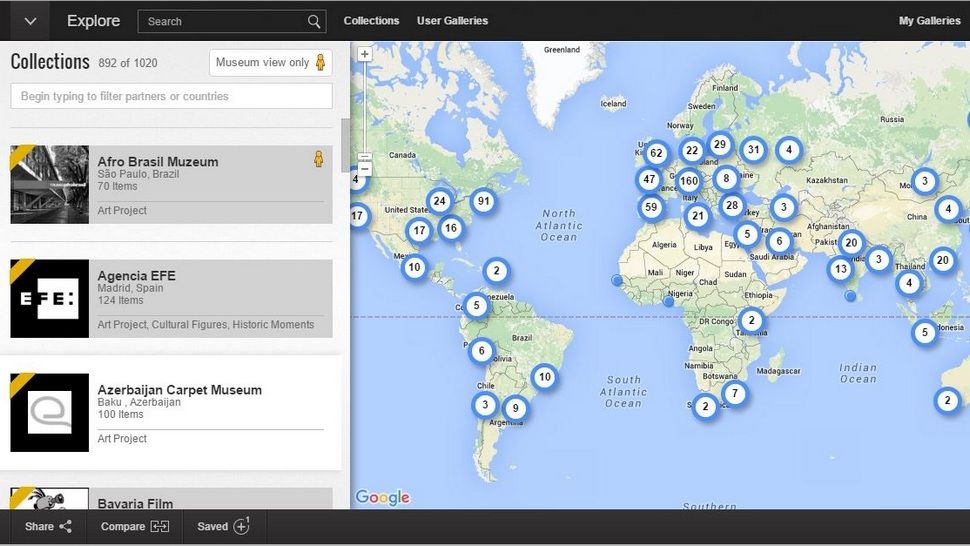The height and width of the screenshot is (546, 970).
Task: Open My Galleries
Action: pyautogui.click(x=929, y=20)
